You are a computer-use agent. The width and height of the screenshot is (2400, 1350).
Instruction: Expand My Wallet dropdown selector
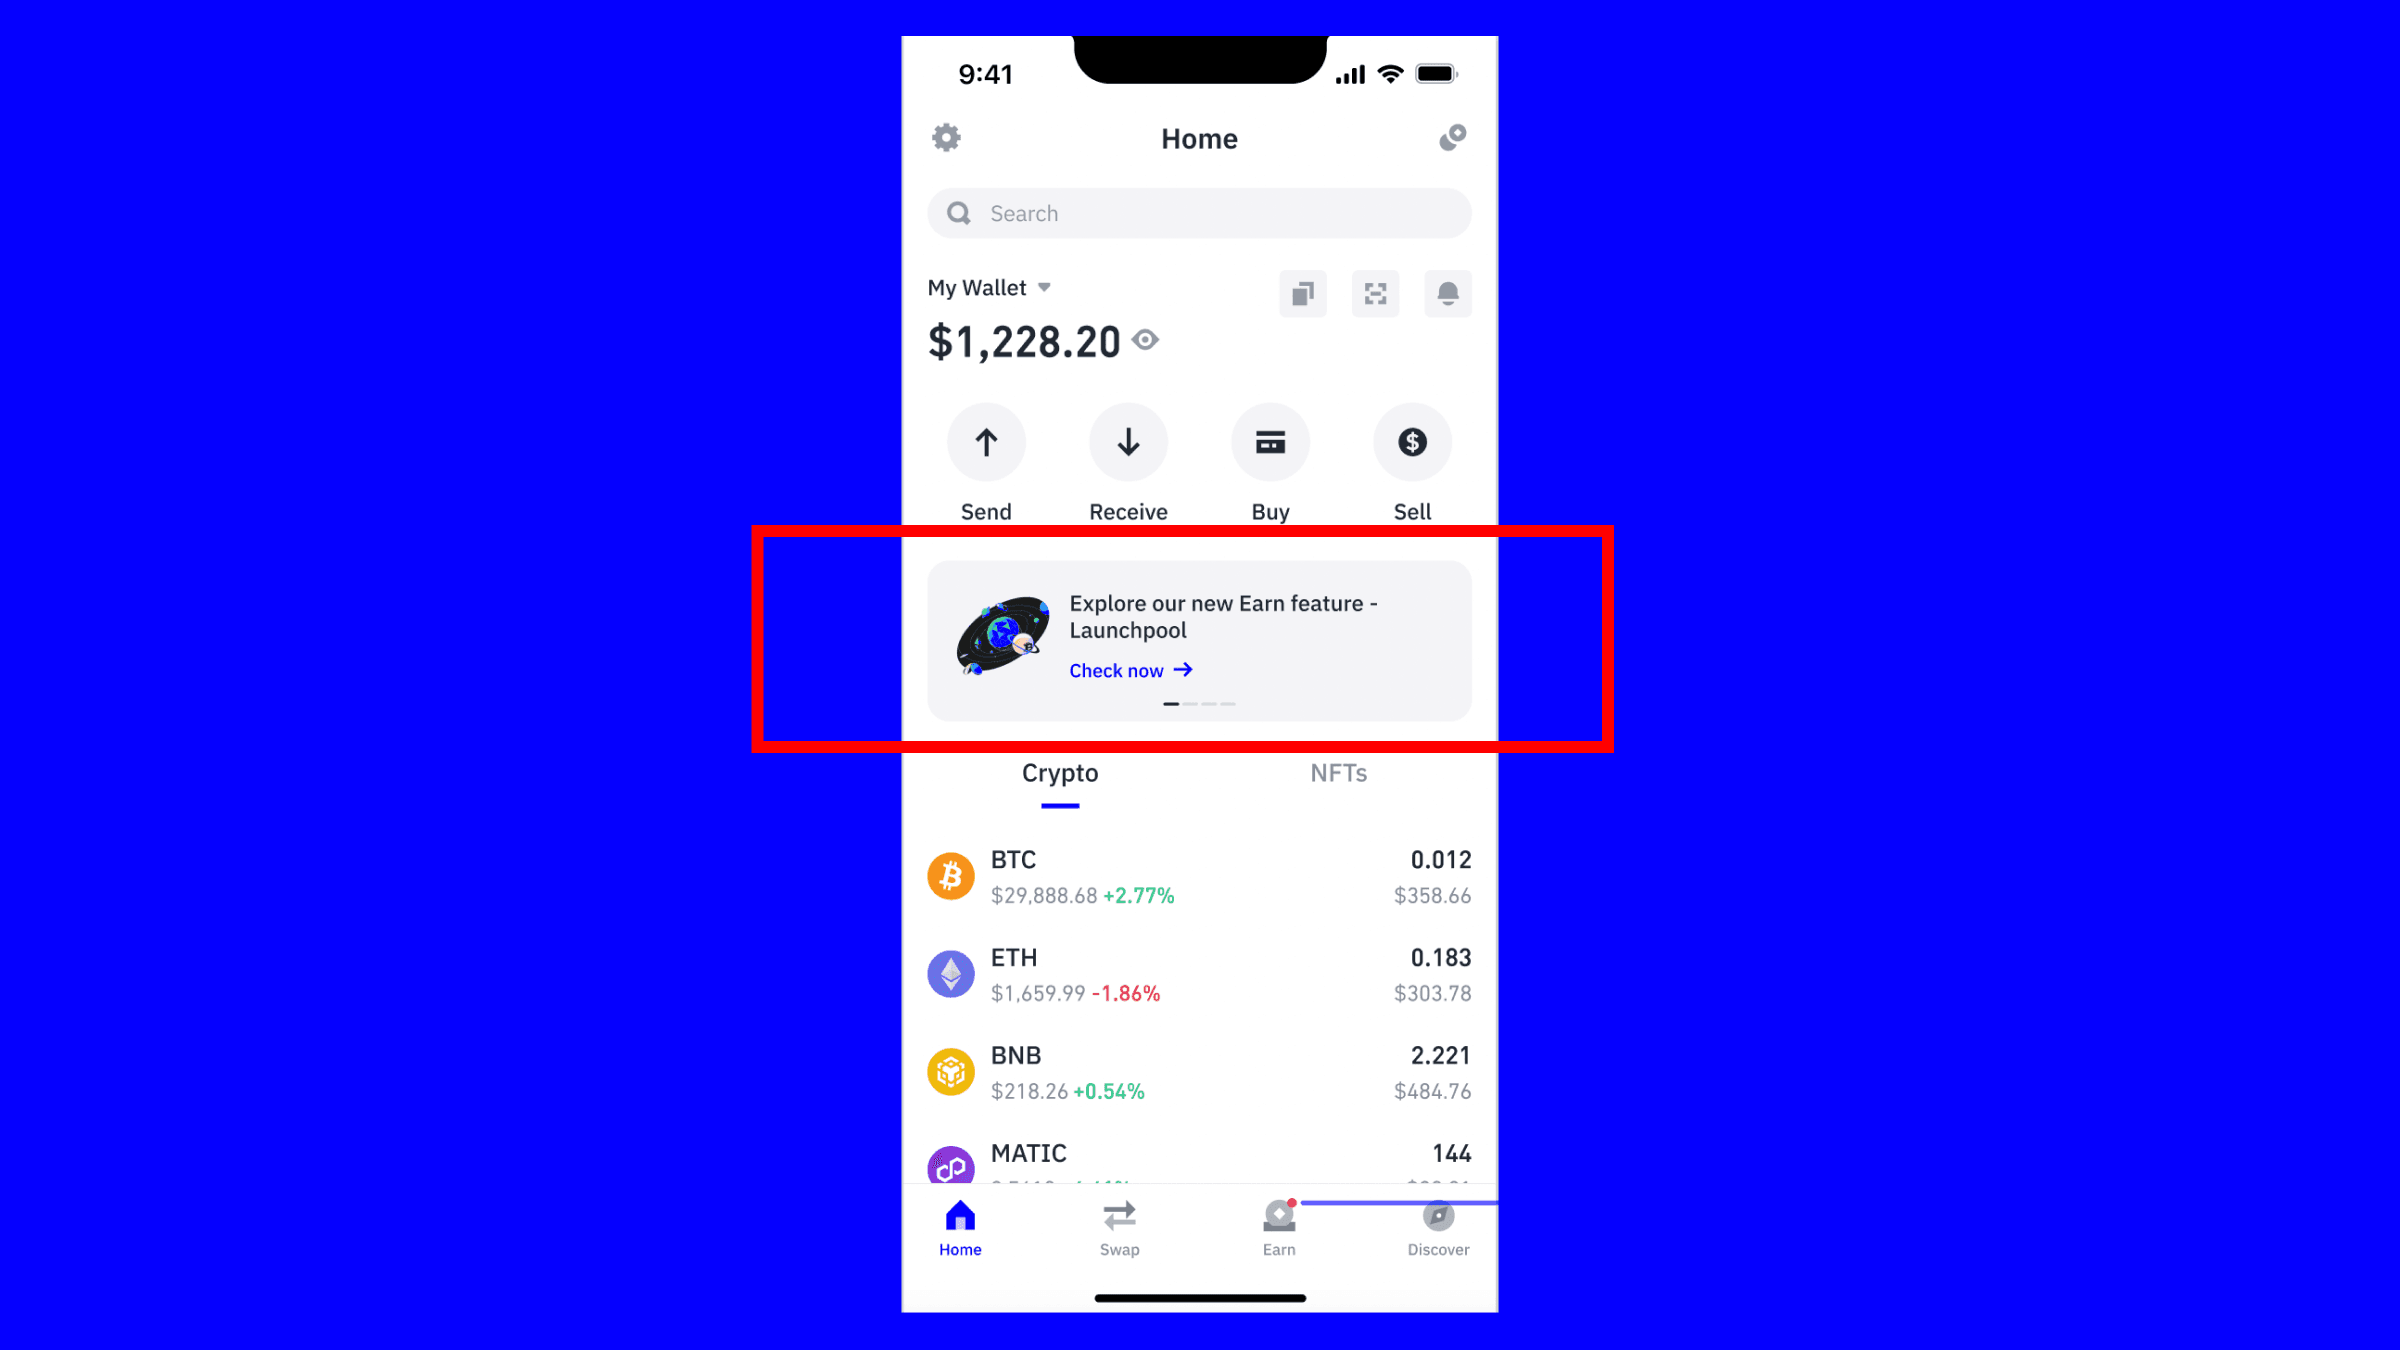989,287
